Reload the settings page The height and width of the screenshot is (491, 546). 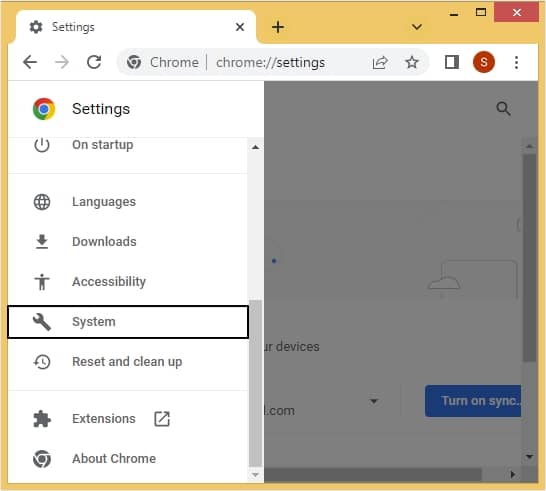pyautogui.click(x=94, y=63)
